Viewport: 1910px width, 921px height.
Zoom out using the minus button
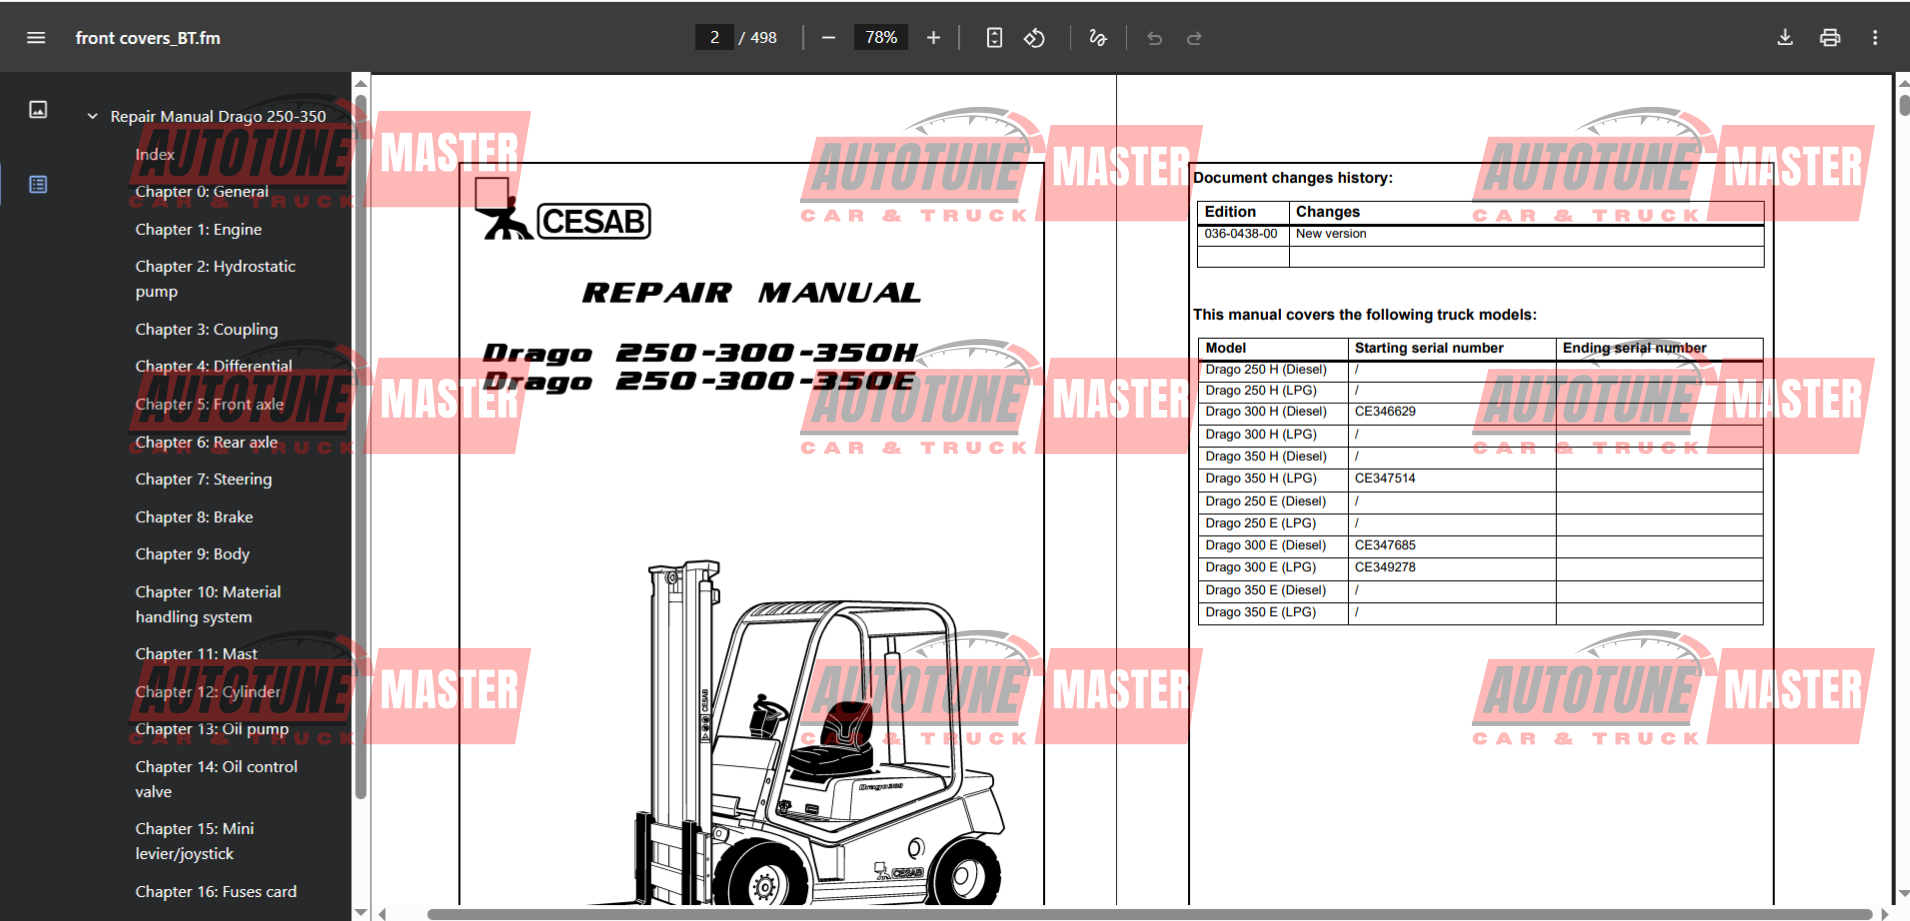[x=828, y=37]
